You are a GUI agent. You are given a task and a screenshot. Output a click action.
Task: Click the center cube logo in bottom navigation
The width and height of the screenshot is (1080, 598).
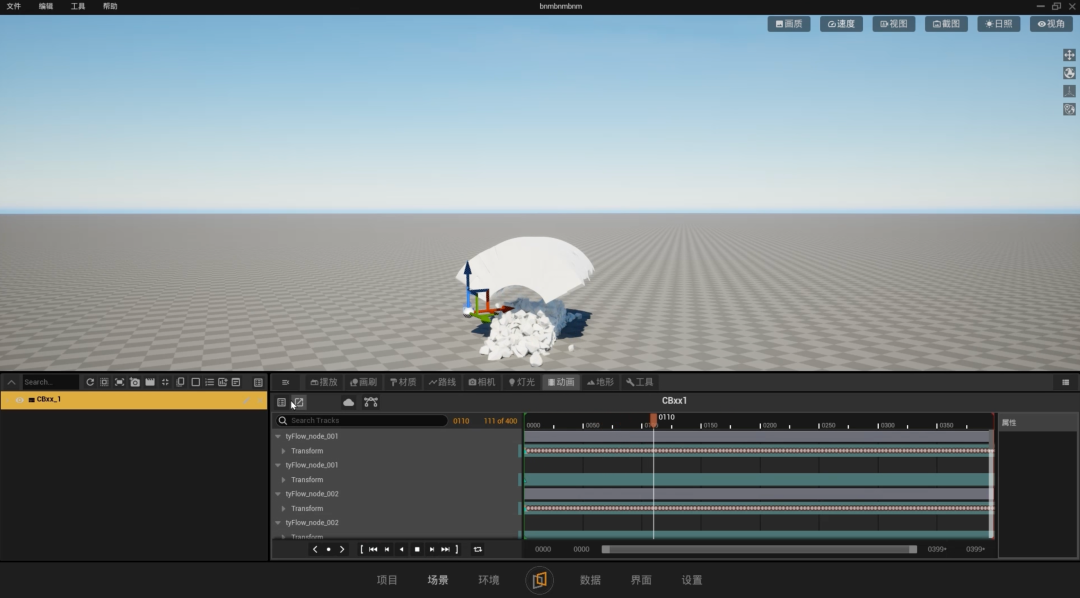[539, 580]
